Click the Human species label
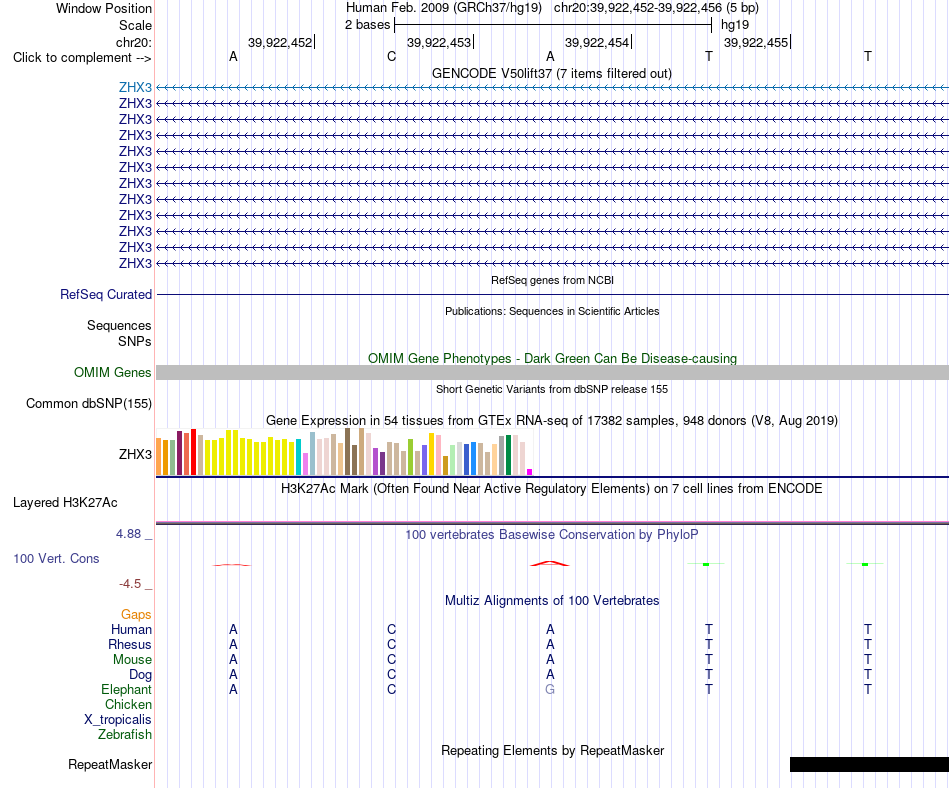Screen dimensions: 950x788 (x=131, y=630)
